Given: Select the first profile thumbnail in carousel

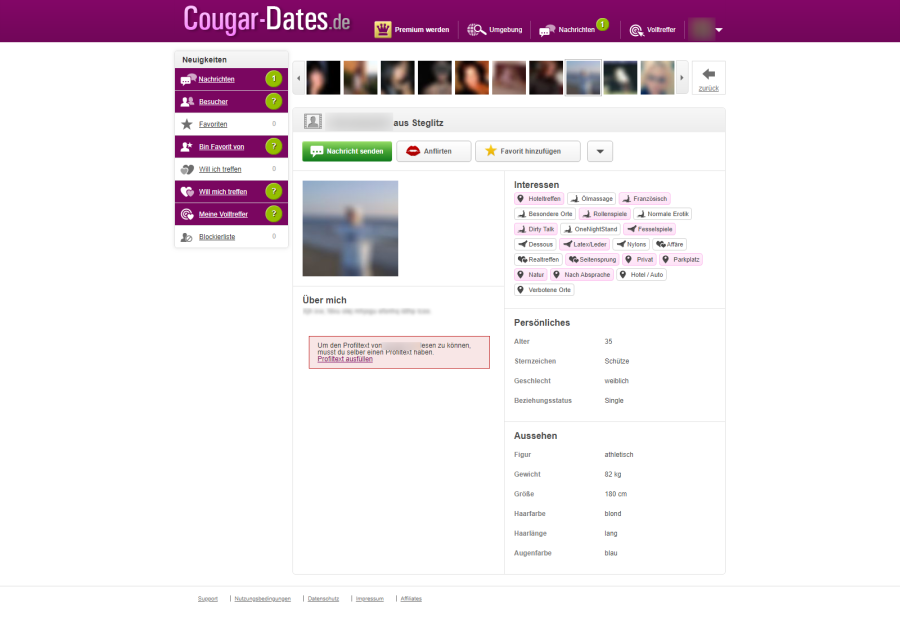Looking at the screenshot, I should coord(323,78).
